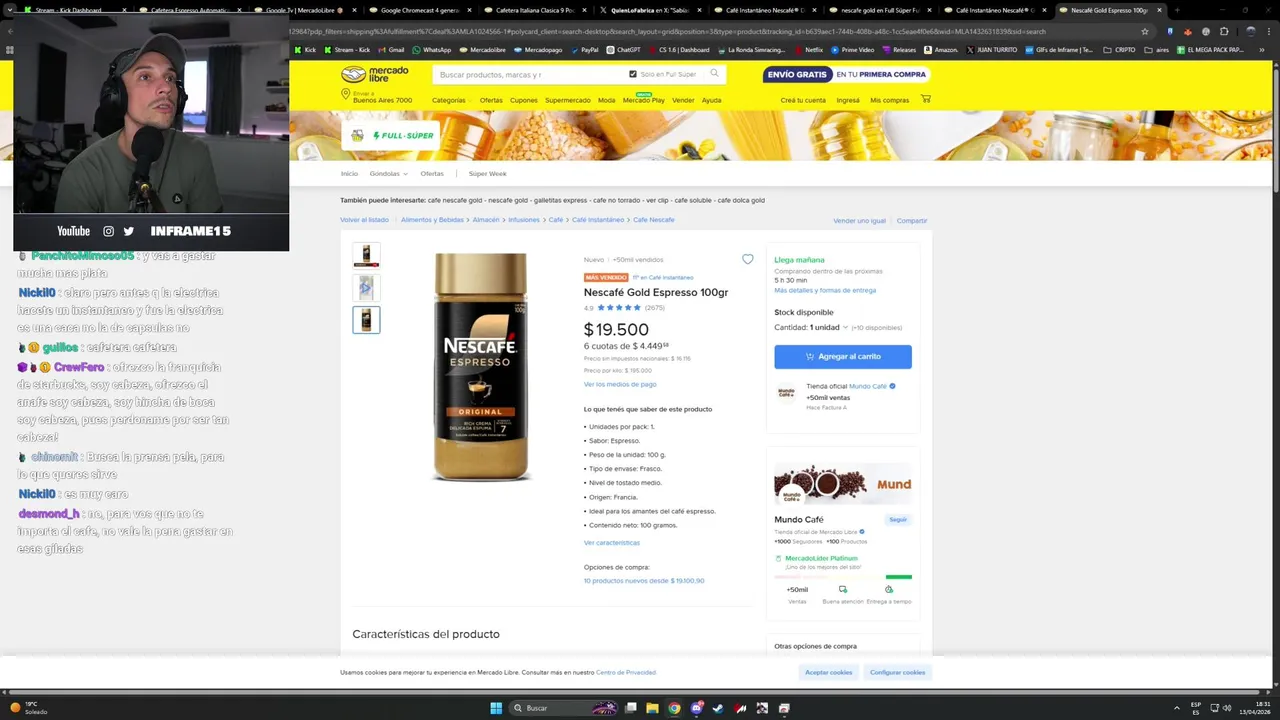This screenshot has width=1280, height=720.
Task: Add product to favorites heart icon
Action: pos(747,259)
